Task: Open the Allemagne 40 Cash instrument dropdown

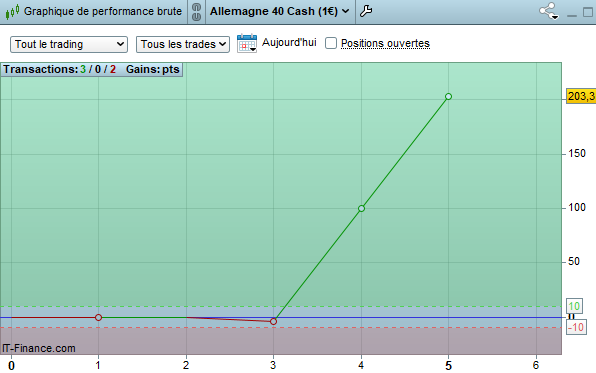Action: [x=279, y=11]
